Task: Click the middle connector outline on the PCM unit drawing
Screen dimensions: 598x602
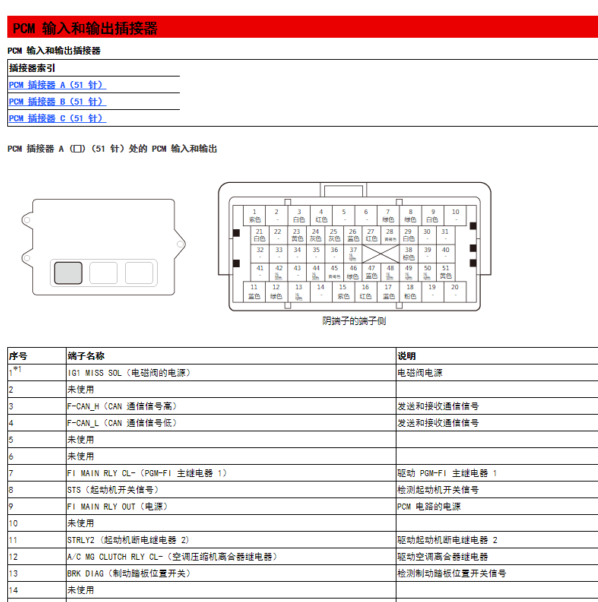Action: tap(103, 273)
